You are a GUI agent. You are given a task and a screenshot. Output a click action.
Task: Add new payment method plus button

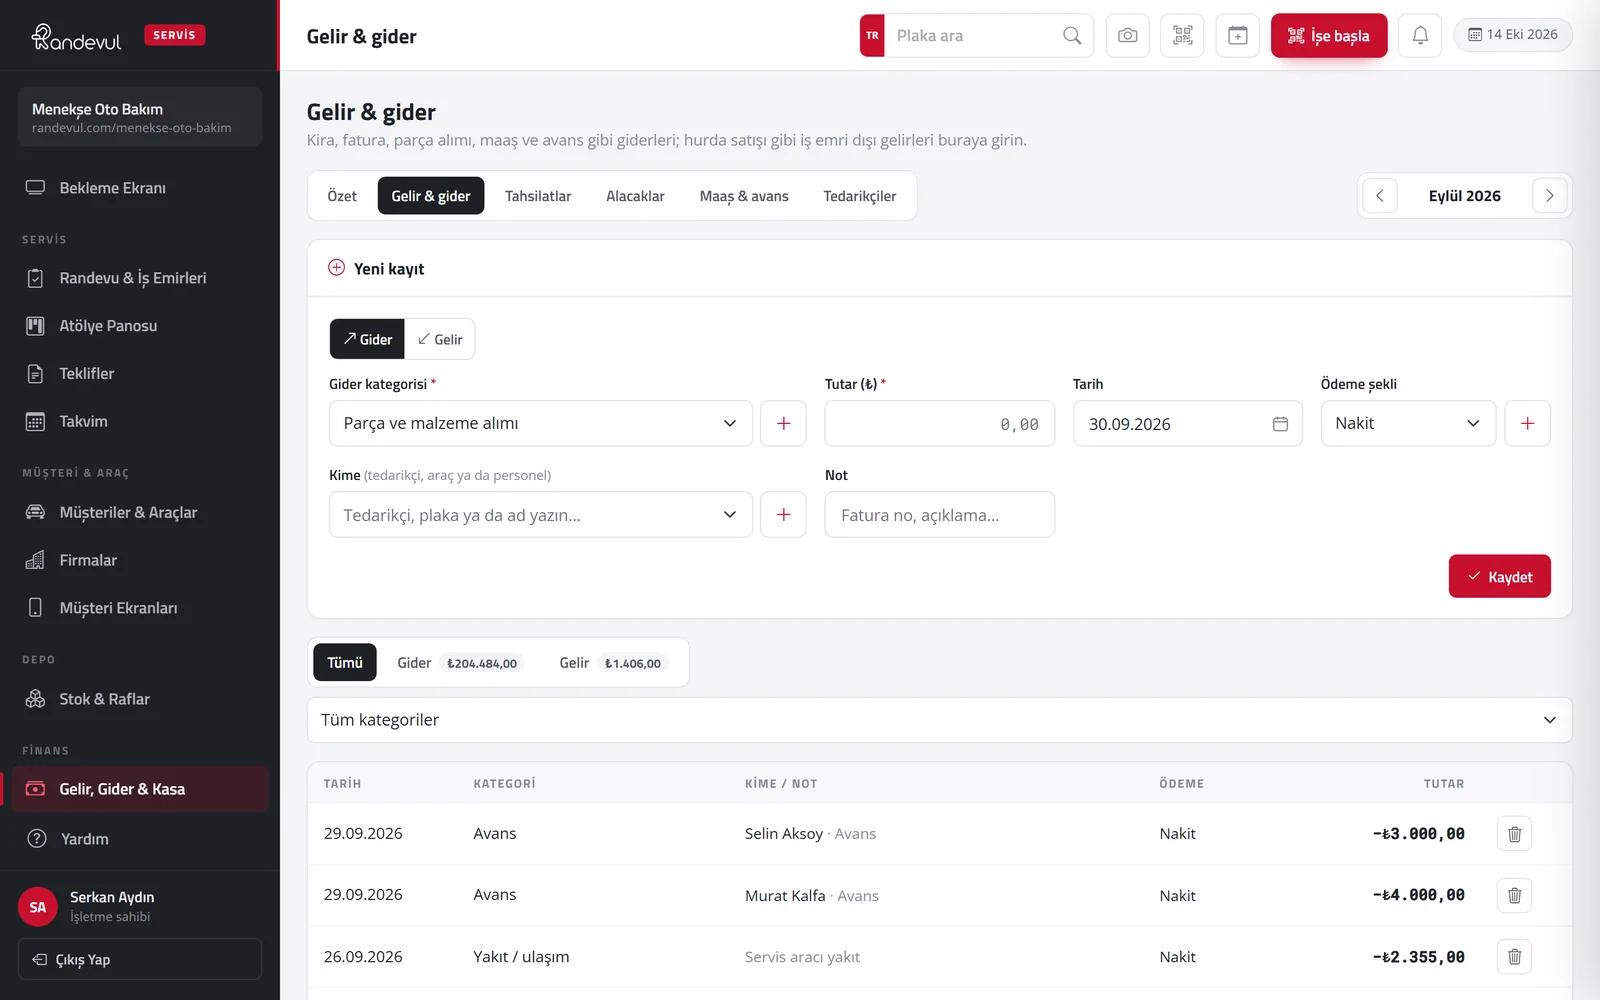[1527, 424]
